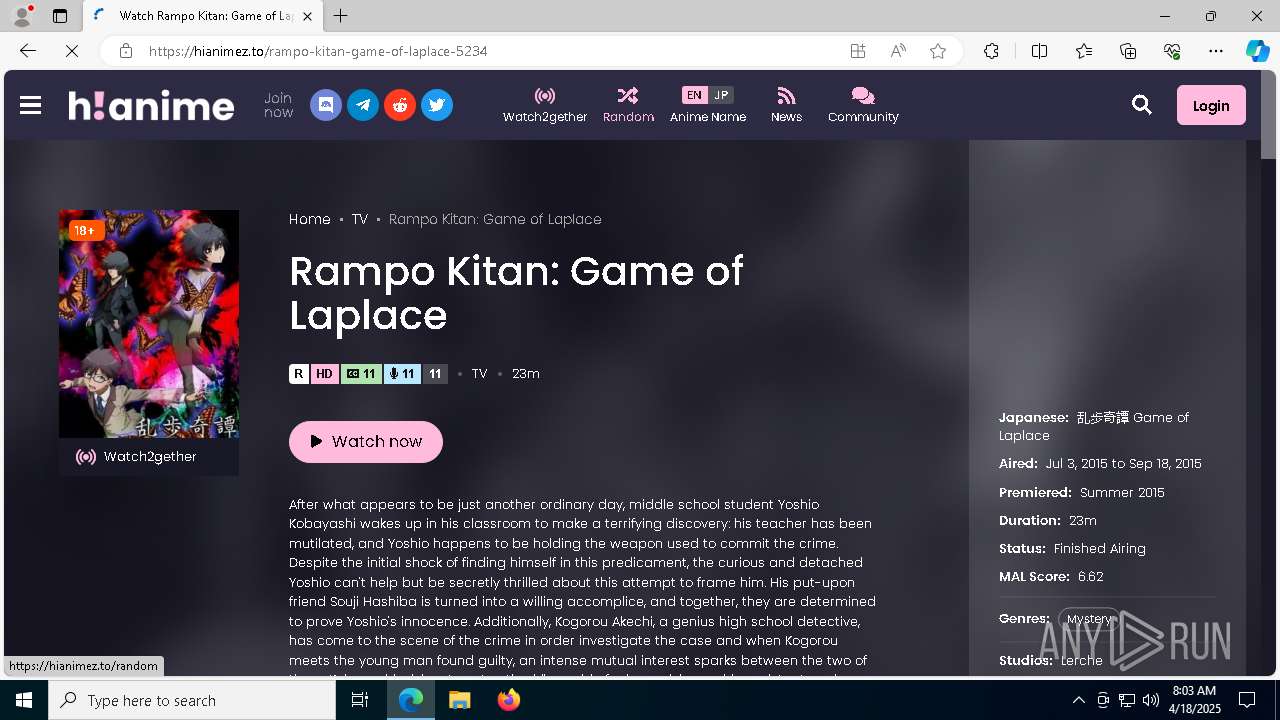The height and width of the screenshot is (720, 1280).
Task: Launch Firefox from taskbar
Action: 508,700
